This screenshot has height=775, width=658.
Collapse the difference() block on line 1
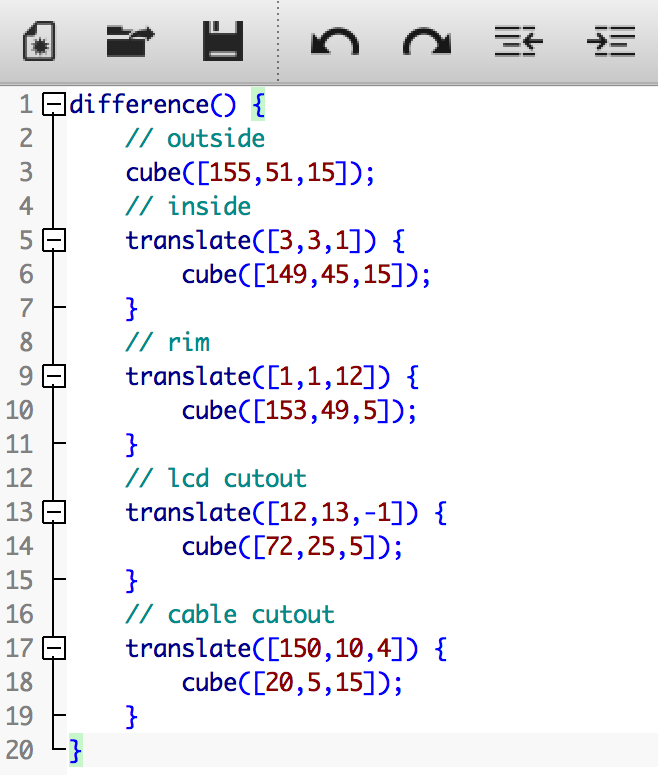(x=53, y=104)
